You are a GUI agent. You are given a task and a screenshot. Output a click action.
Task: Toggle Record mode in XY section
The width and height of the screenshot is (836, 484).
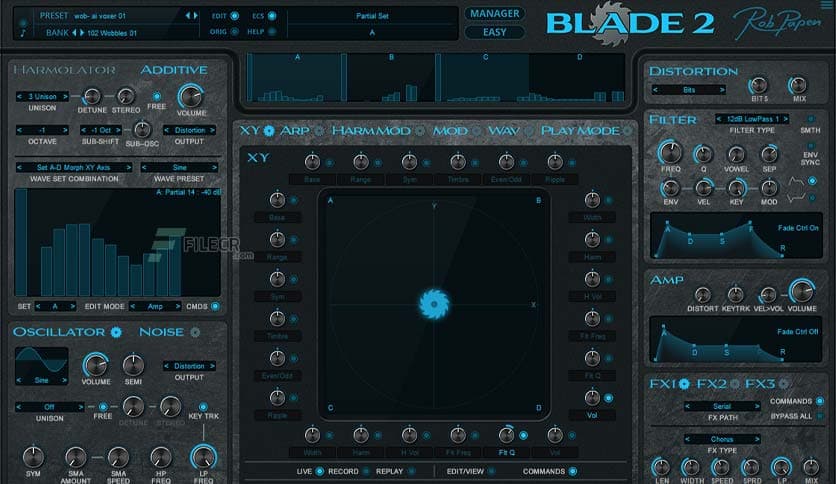[366, 471]
